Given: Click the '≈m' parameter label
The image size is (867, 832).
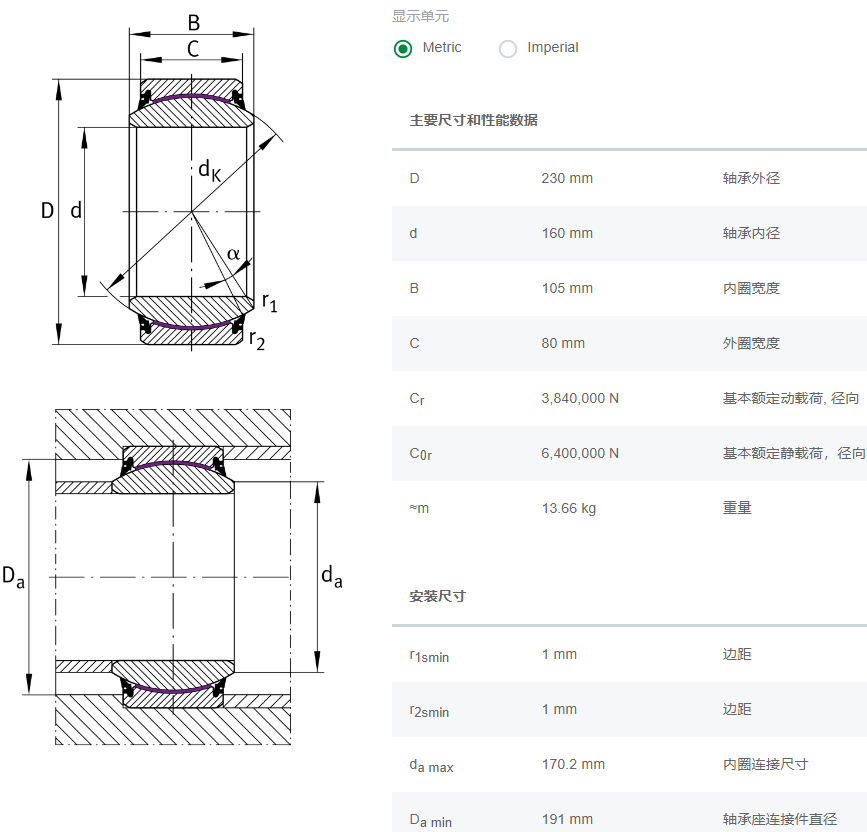Looking at the screenshot, I should point(419,508).
